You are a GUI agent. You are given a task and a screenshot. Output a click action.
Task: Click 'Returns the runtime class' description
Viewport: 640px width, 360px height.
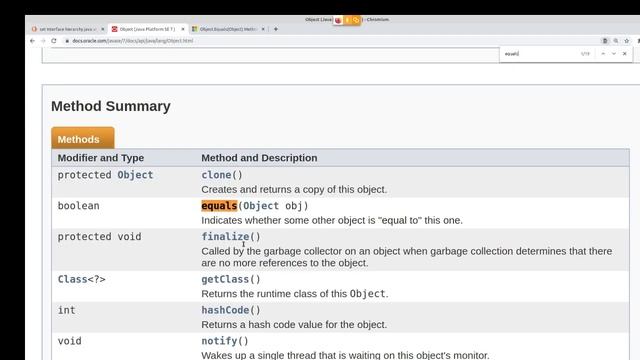[x=295, y=293]
